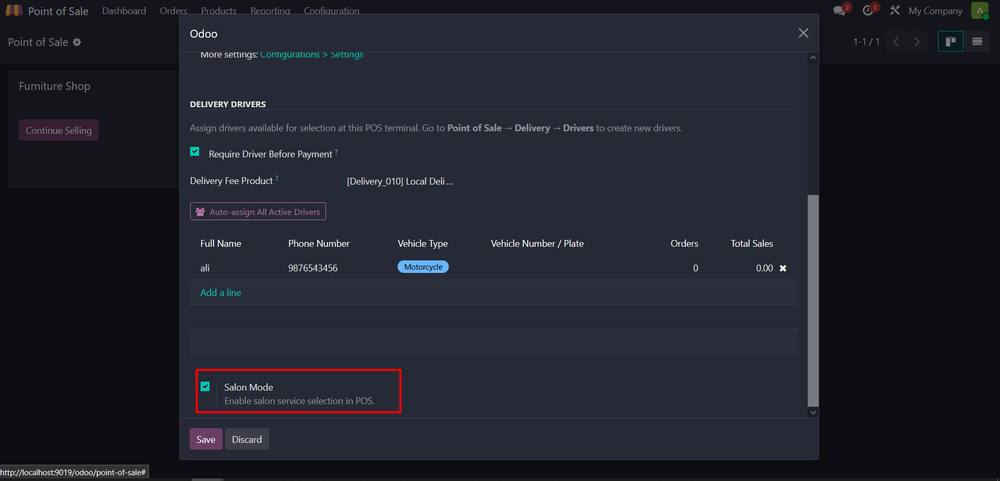This screenshot has height=481, width=1000.
Task: Sort by Vehicle Type column
Action: coord(423,244)
